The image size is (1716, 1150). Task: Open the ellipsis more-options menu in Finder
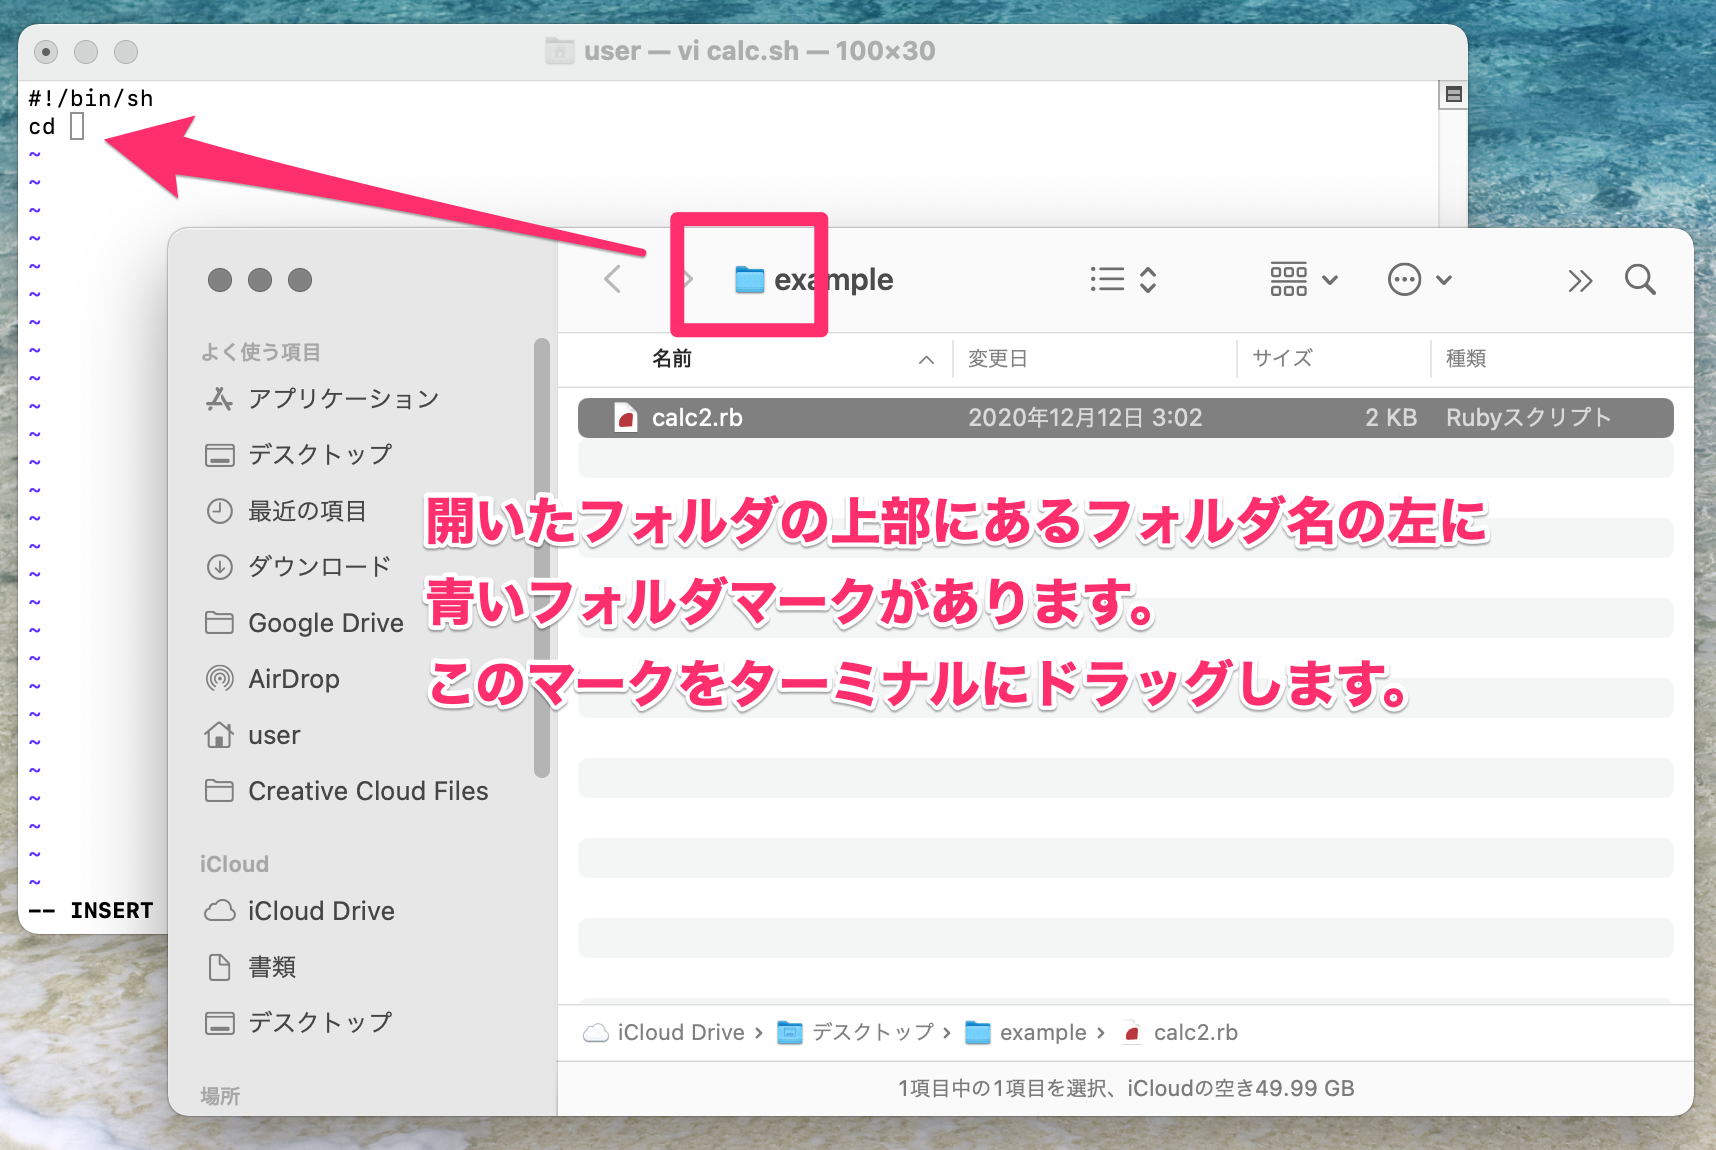click(x=1404, y=280)
